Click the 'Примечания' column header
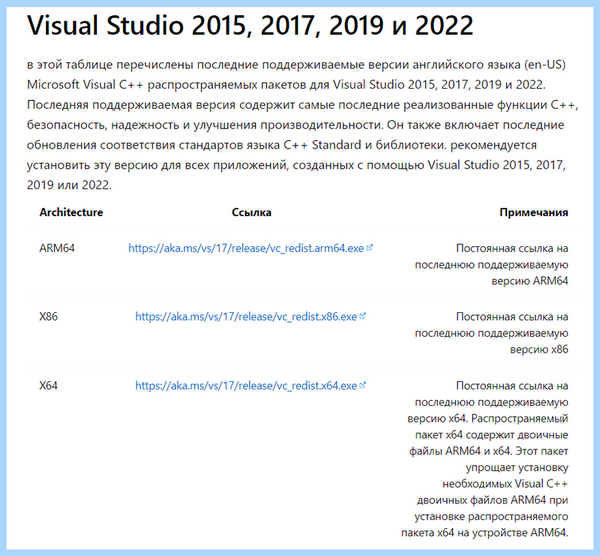This screenshot has height=556, width=600. (534, 212)
